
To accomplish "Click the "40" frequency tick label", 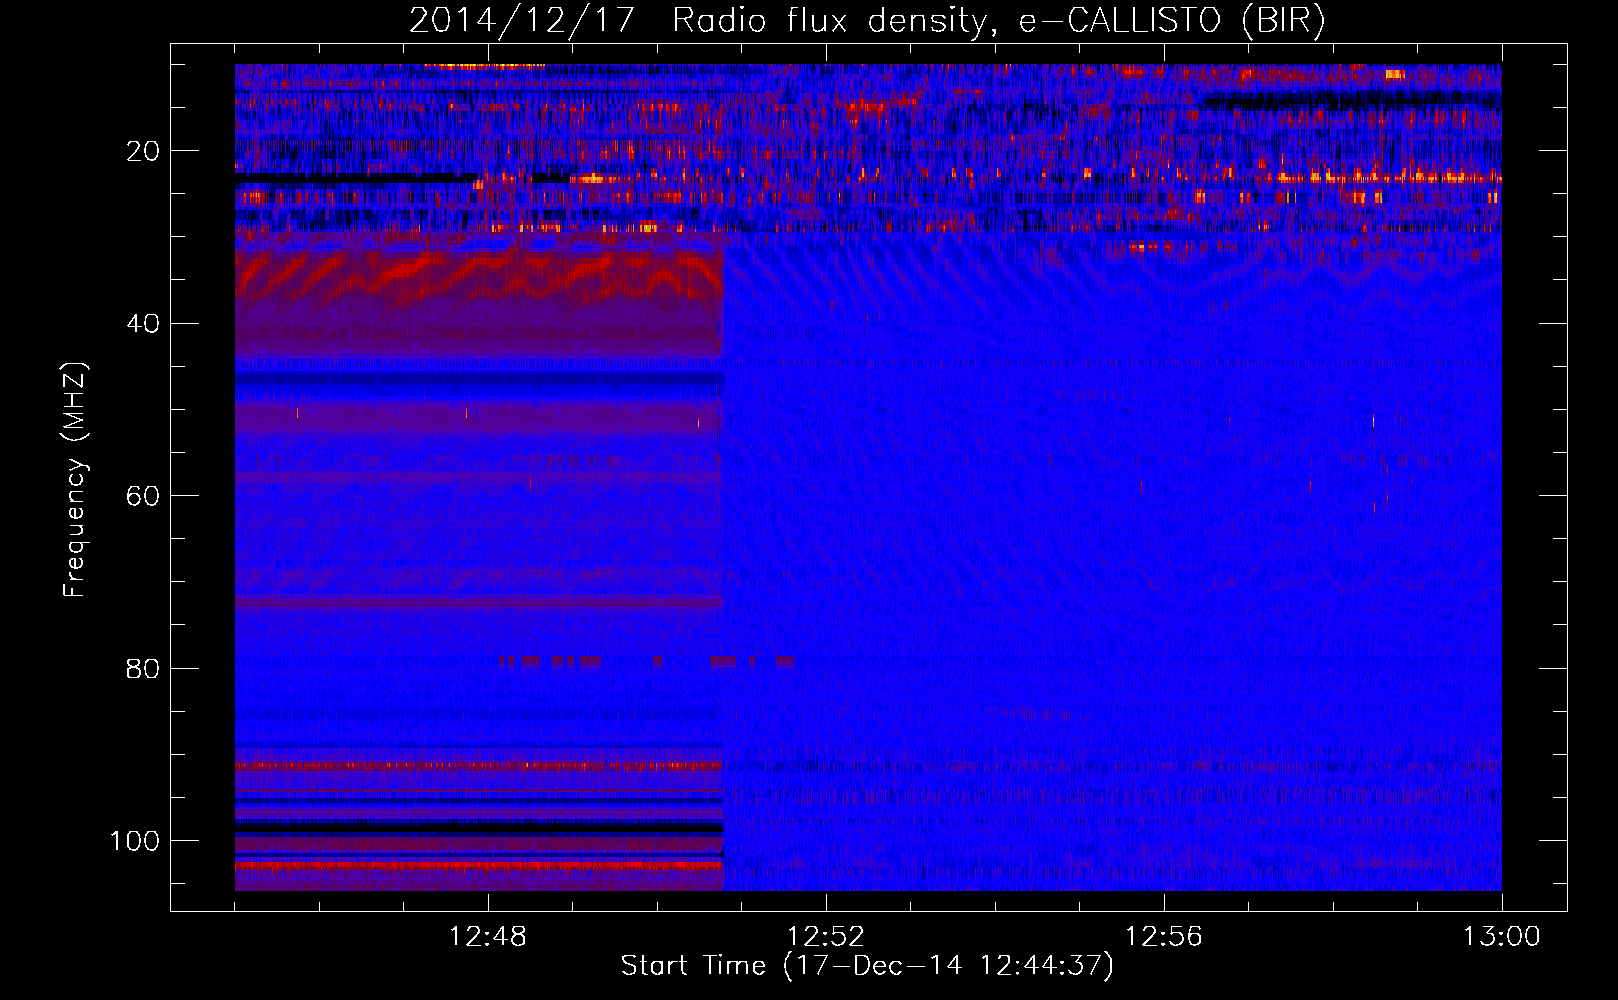I will point(143,324).
